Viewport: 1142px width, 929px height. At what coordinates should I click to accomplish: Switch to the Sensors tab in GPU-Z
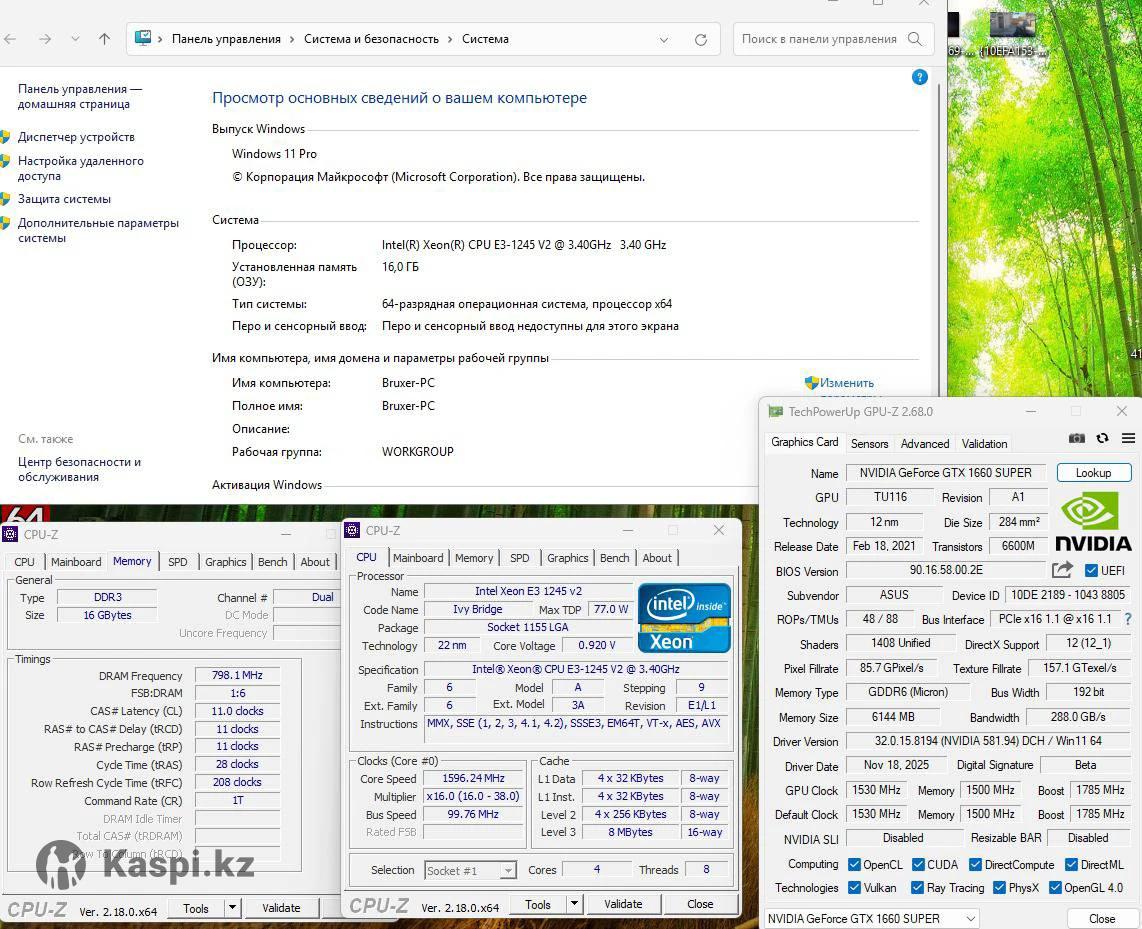[x=869, y=444]
